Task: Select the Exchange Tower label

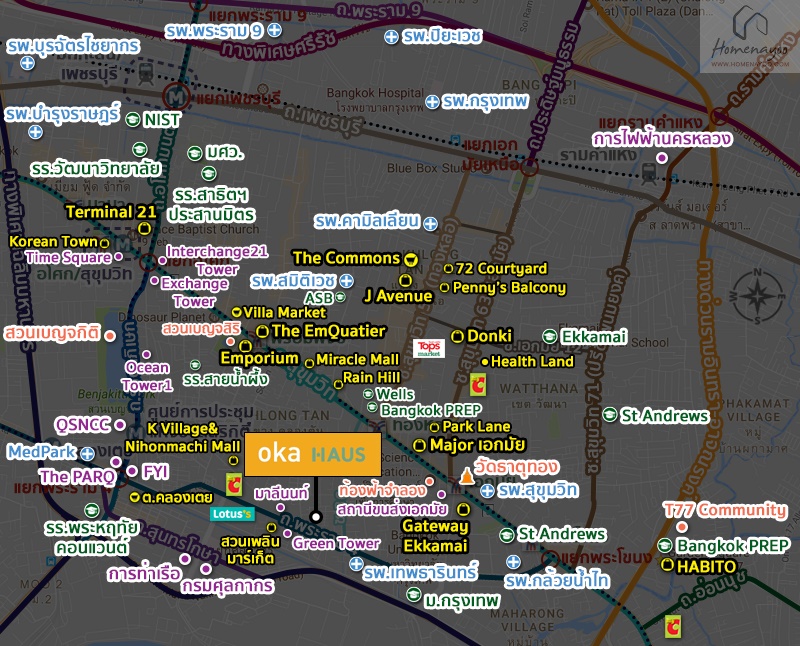Action: coord(195,292)
